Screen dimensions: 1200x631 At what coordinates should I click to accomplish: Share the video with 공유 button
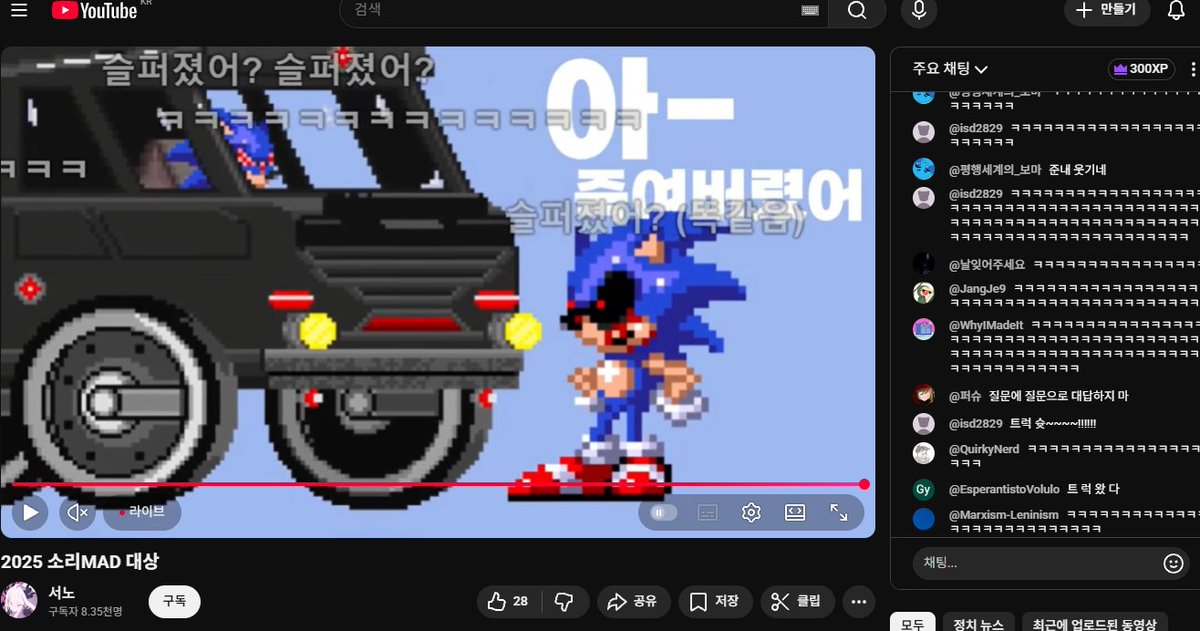tap(633, 601)
